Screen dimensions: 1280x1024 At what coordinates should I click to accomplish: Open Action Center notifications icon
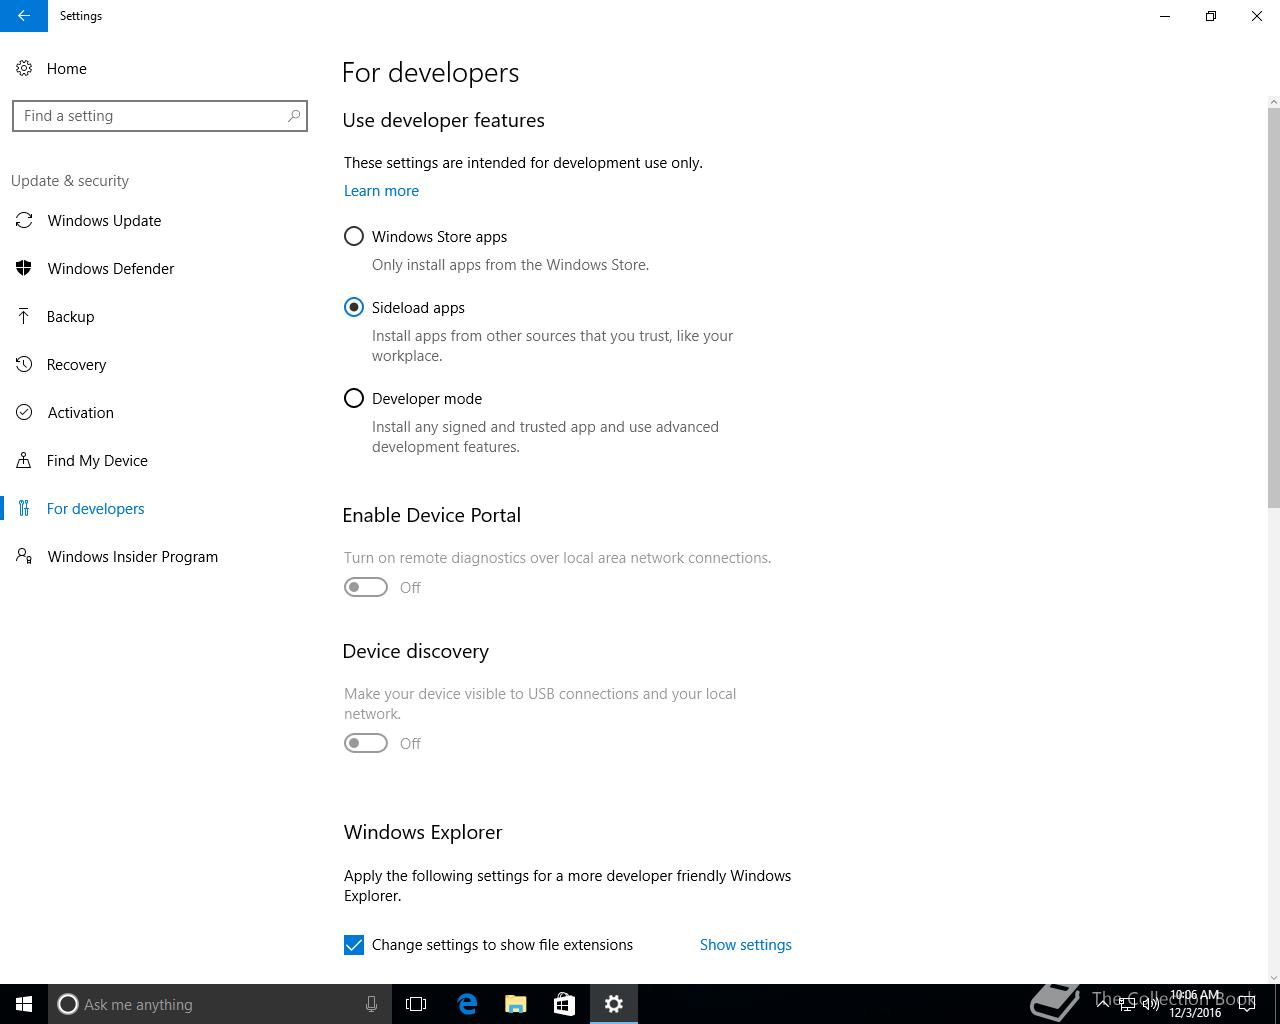pyautogui.click(x=1247, y=1004)
